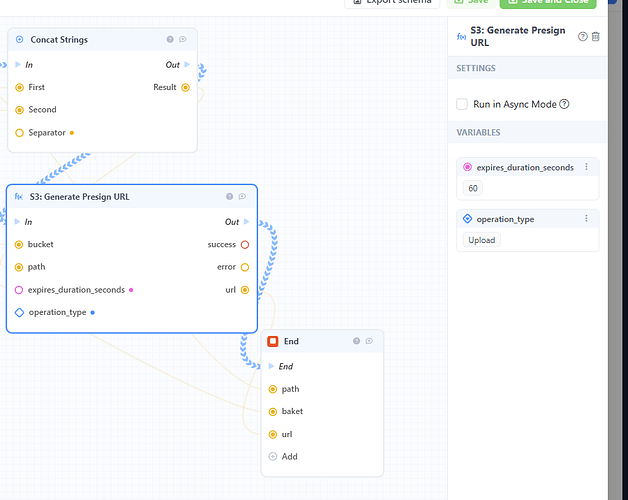Image resolution: width=628 pixels, height=500 pixels.
Task: Open help on S3: Generate Presign URL node
Action: [229, 196]
